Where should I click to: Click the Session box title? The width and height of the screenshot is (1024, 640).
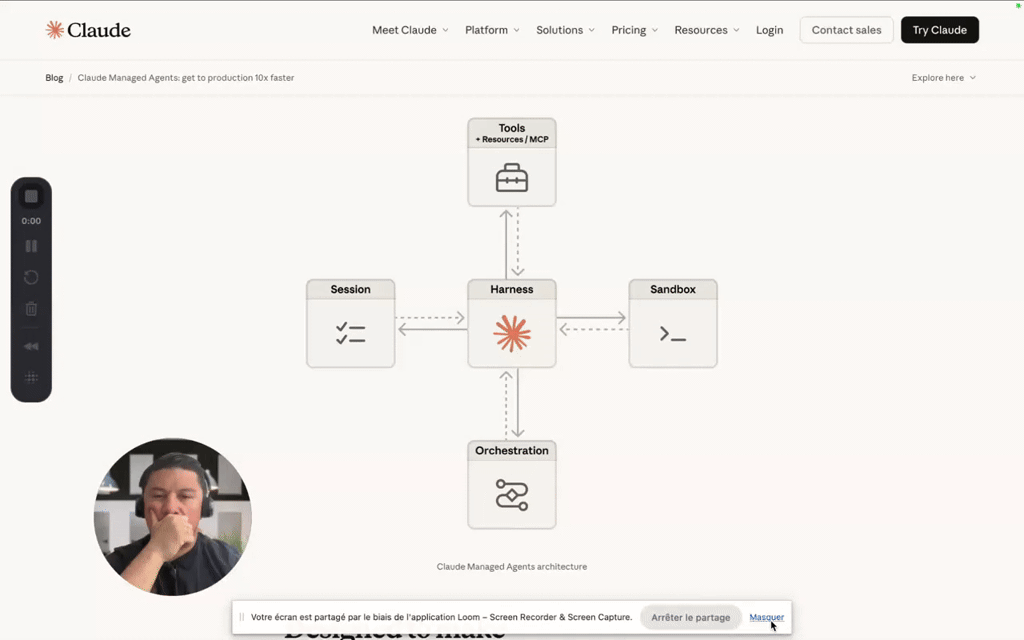[x=351, y=289]
